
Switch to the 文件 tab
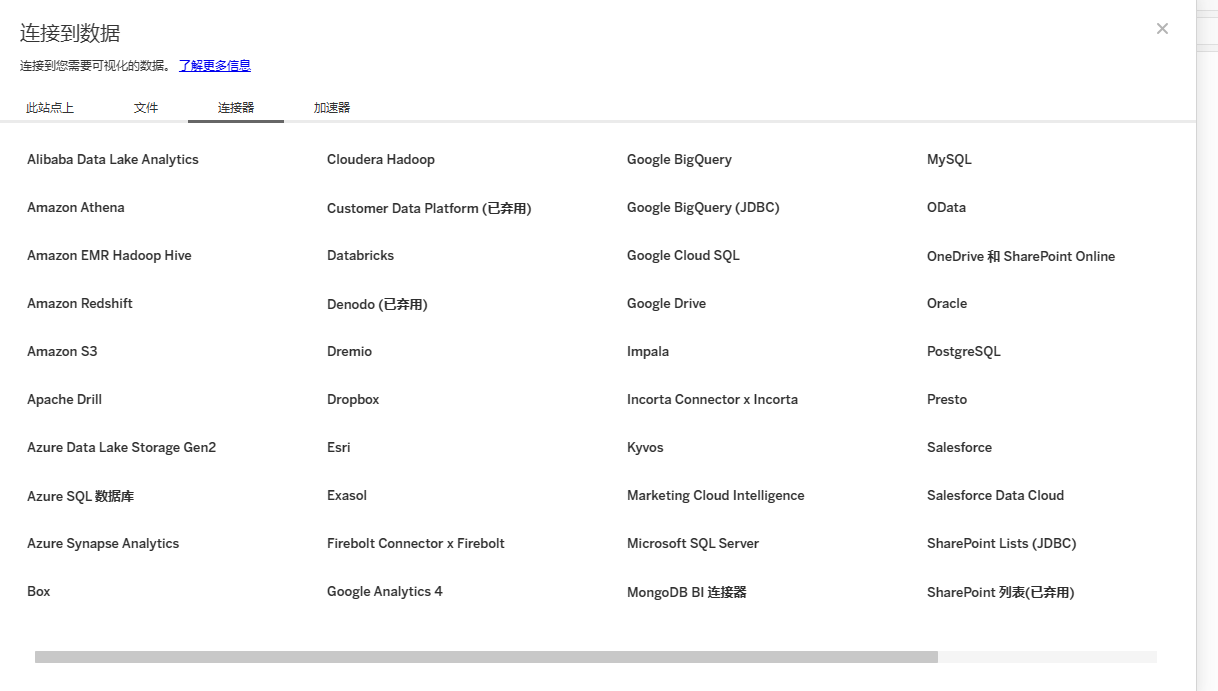[x=146, y=107]
